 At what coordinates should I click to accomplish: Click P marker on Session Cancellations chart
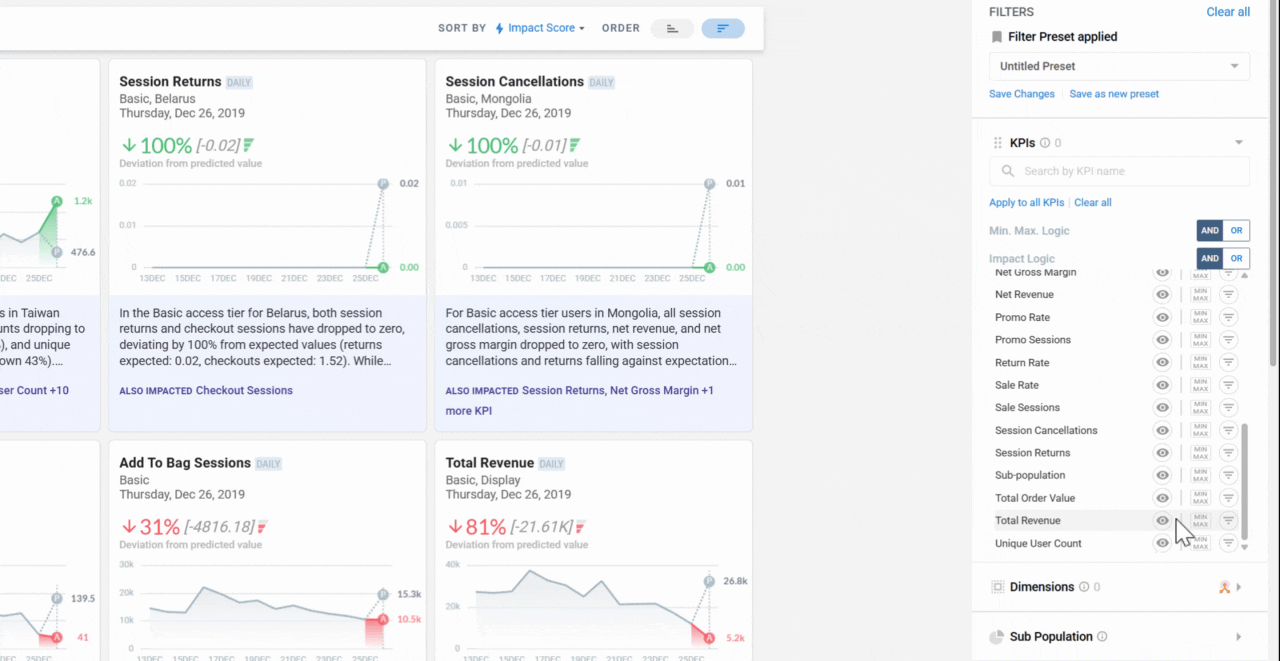(709, 184)
